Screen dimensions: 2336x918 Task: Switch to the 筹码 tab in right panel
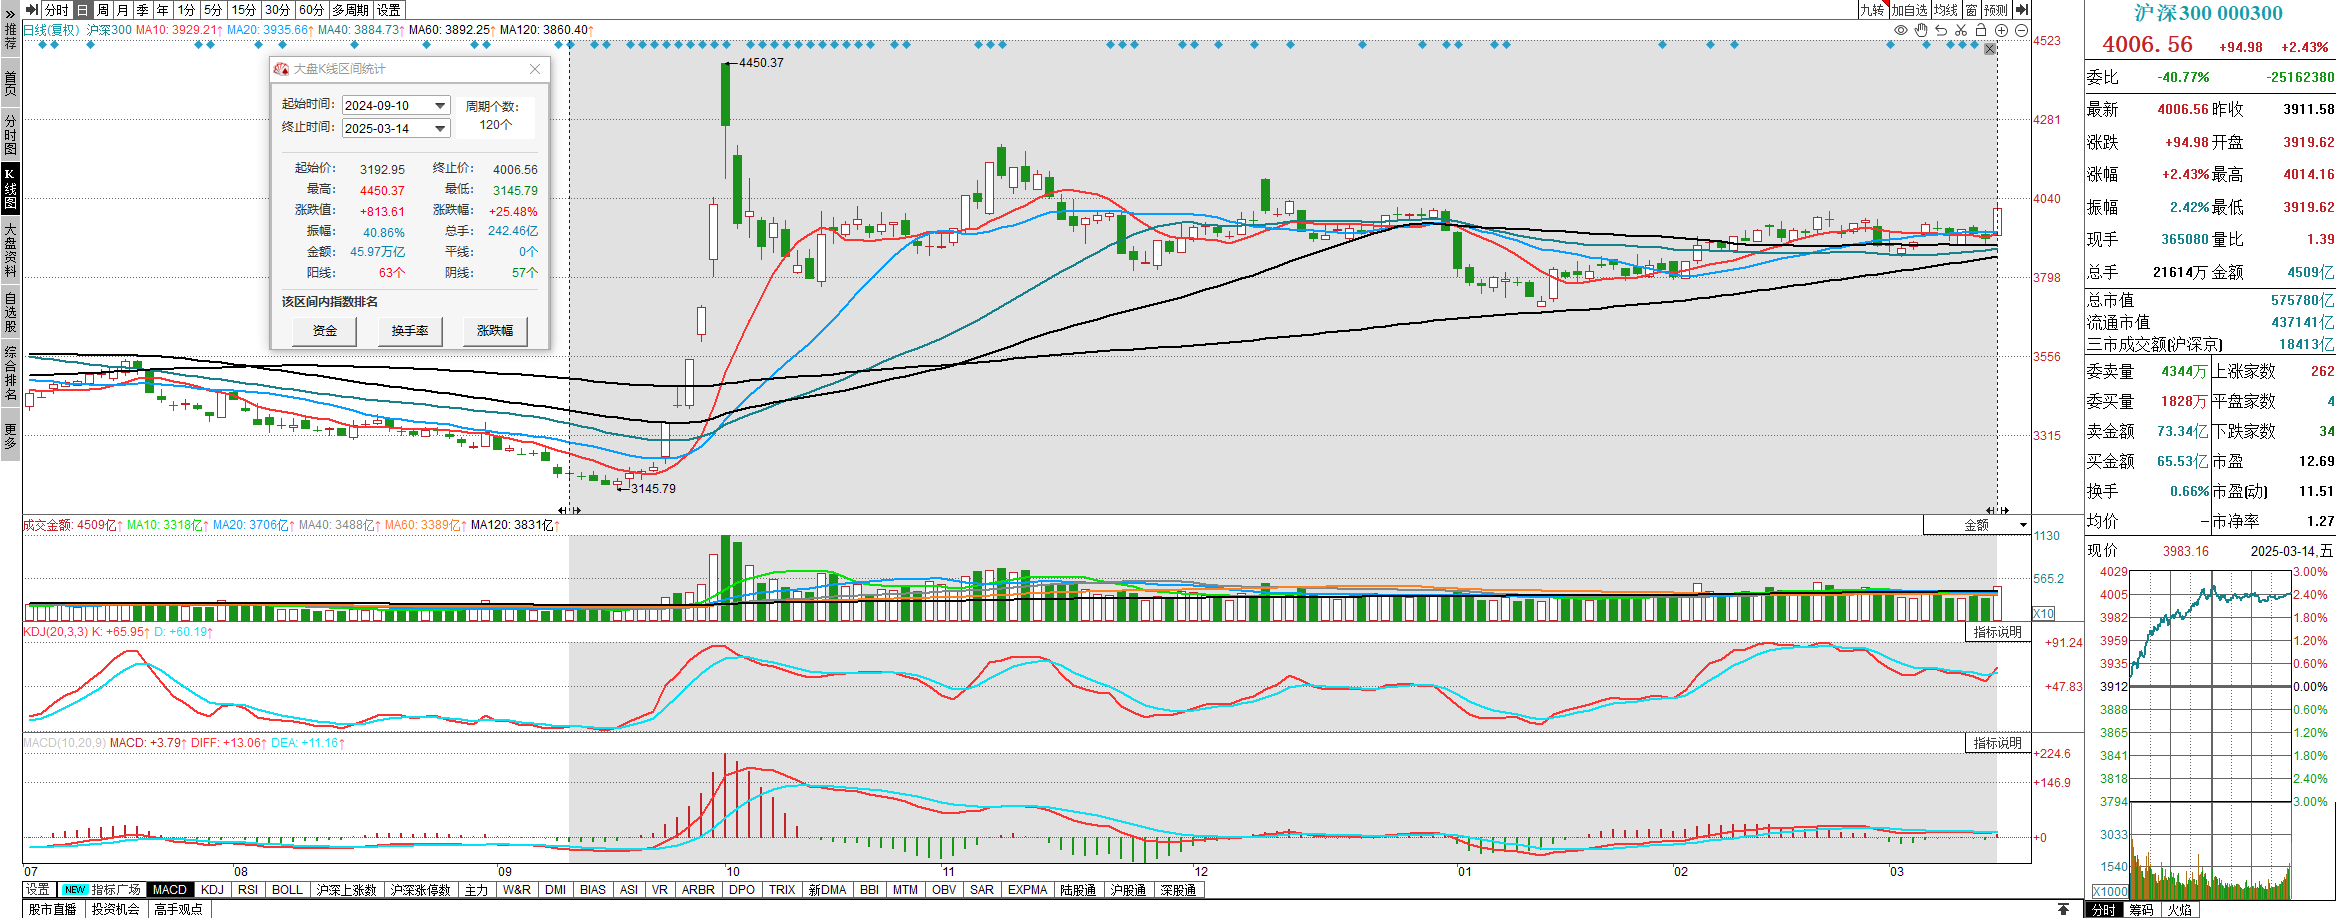tap(2141, 910)
